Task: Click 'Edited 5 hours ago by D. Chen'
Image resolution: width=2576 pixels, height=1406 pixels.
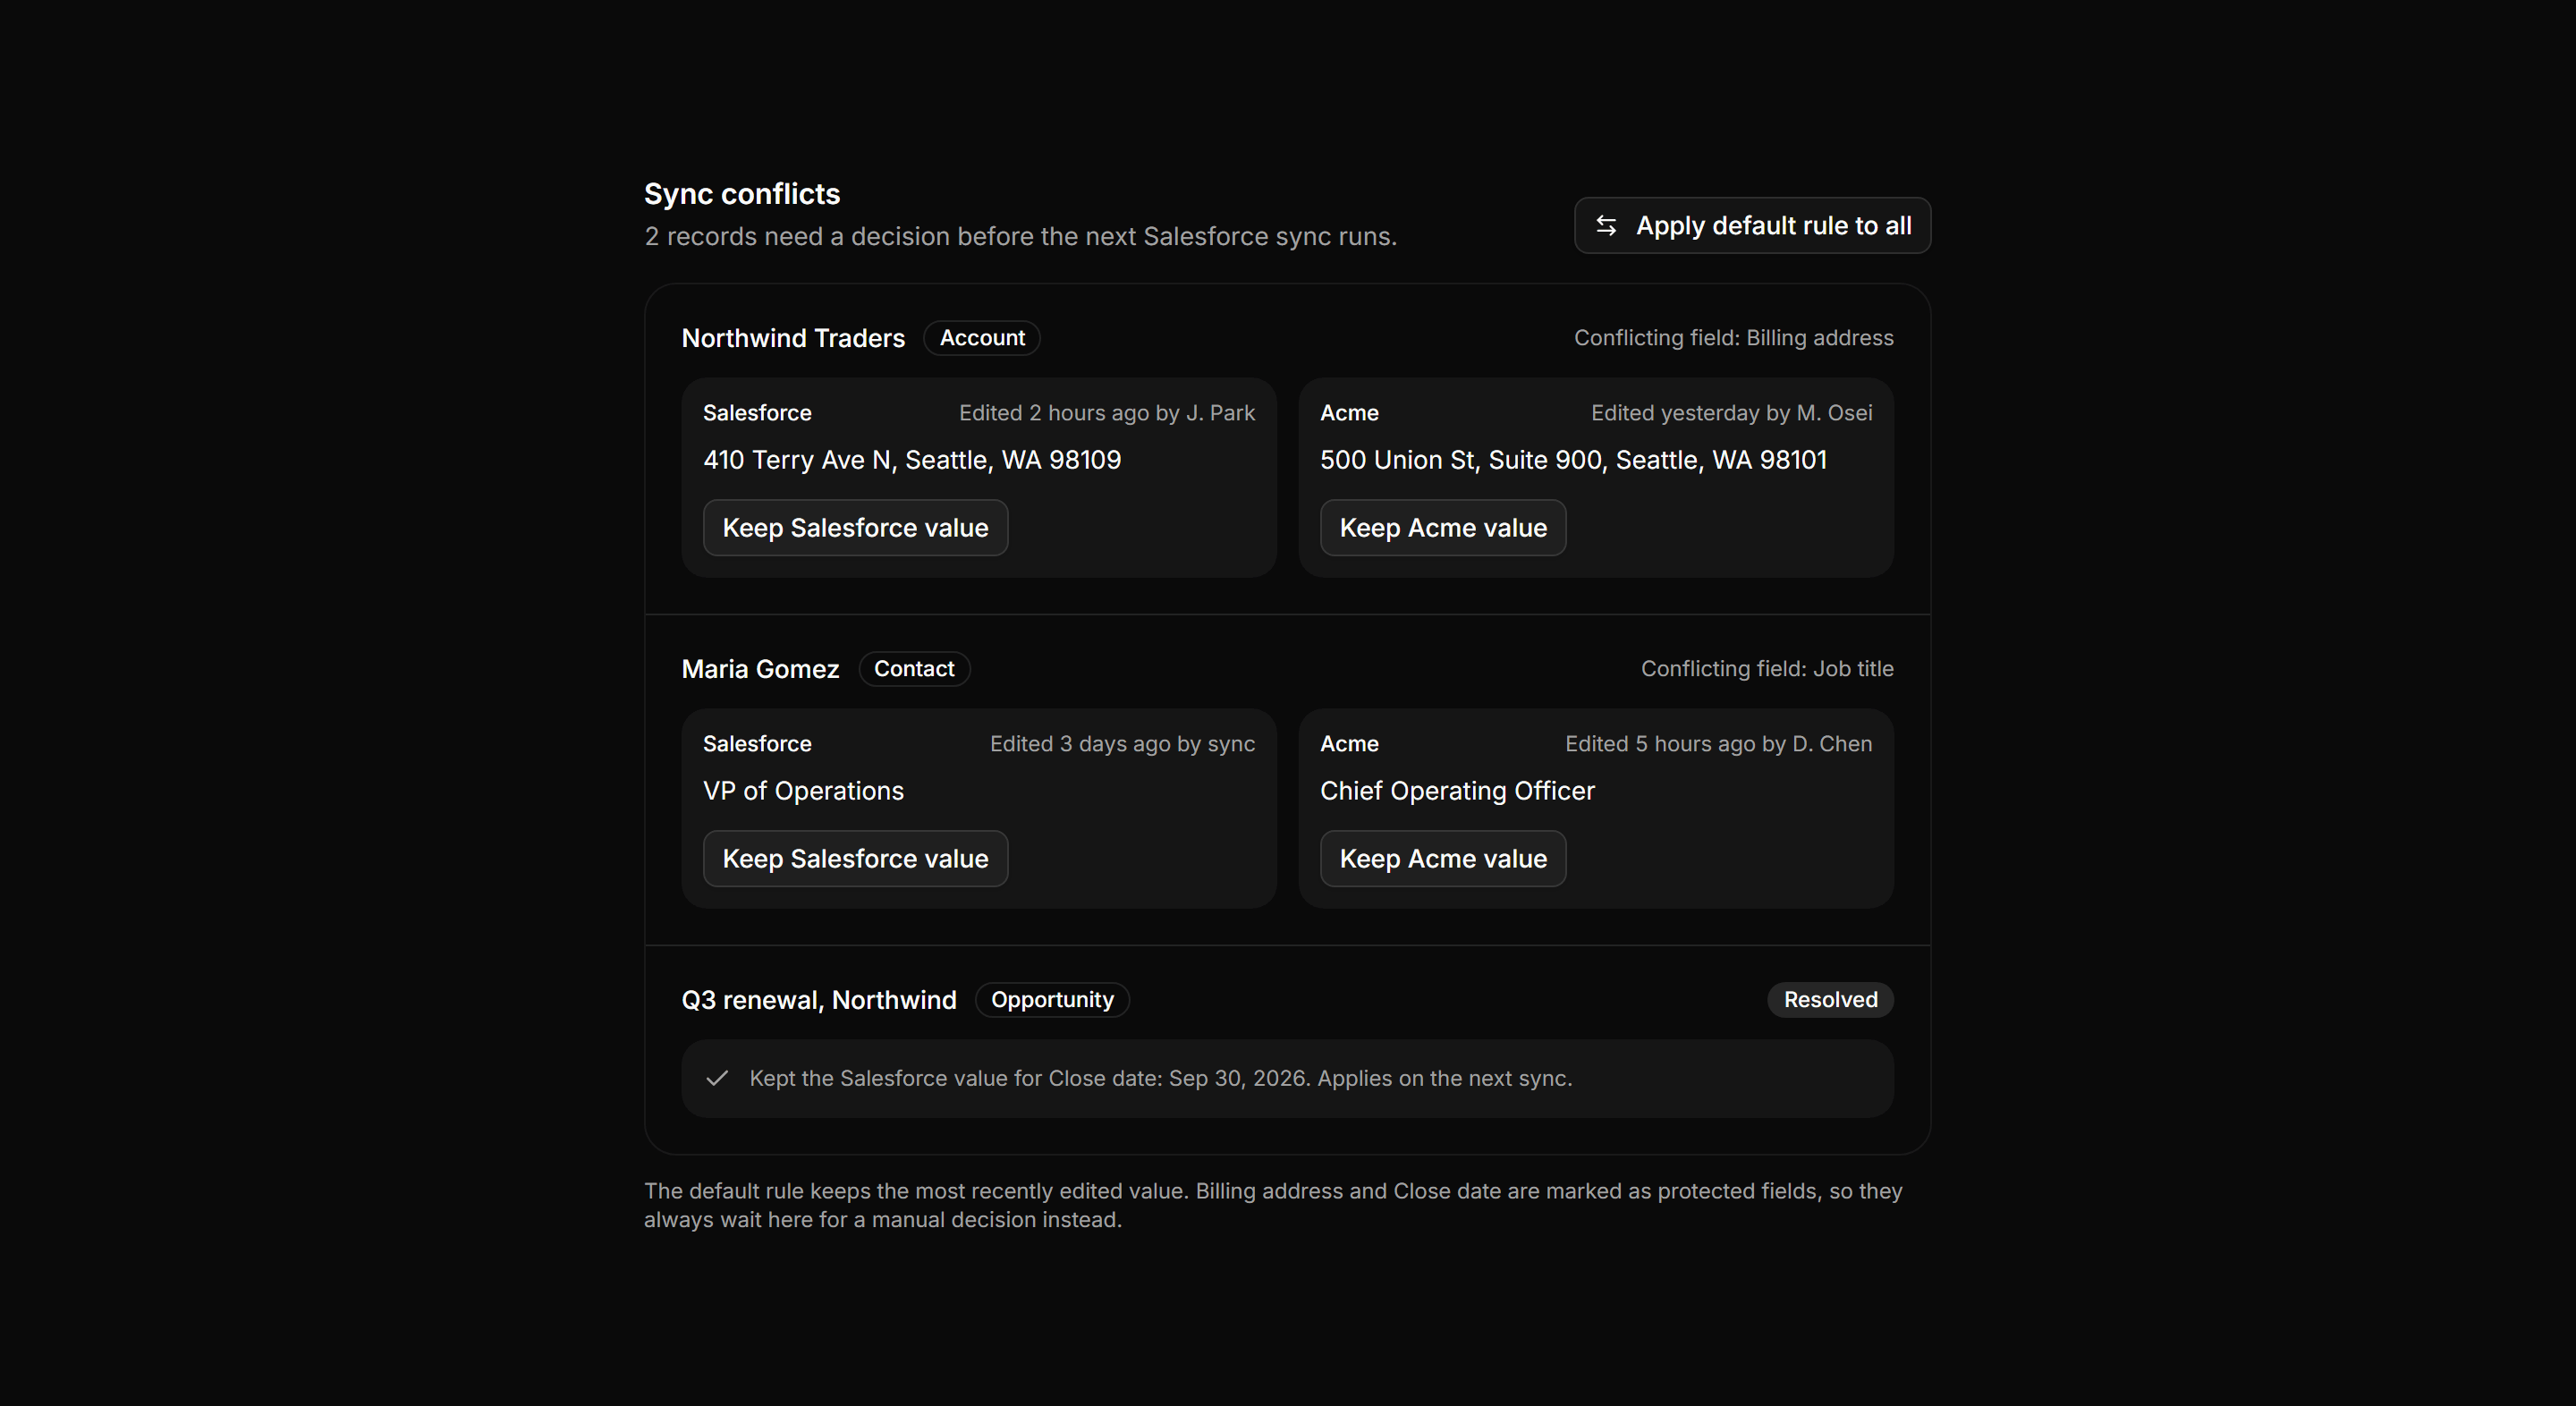Action: tap(1719, 744)
